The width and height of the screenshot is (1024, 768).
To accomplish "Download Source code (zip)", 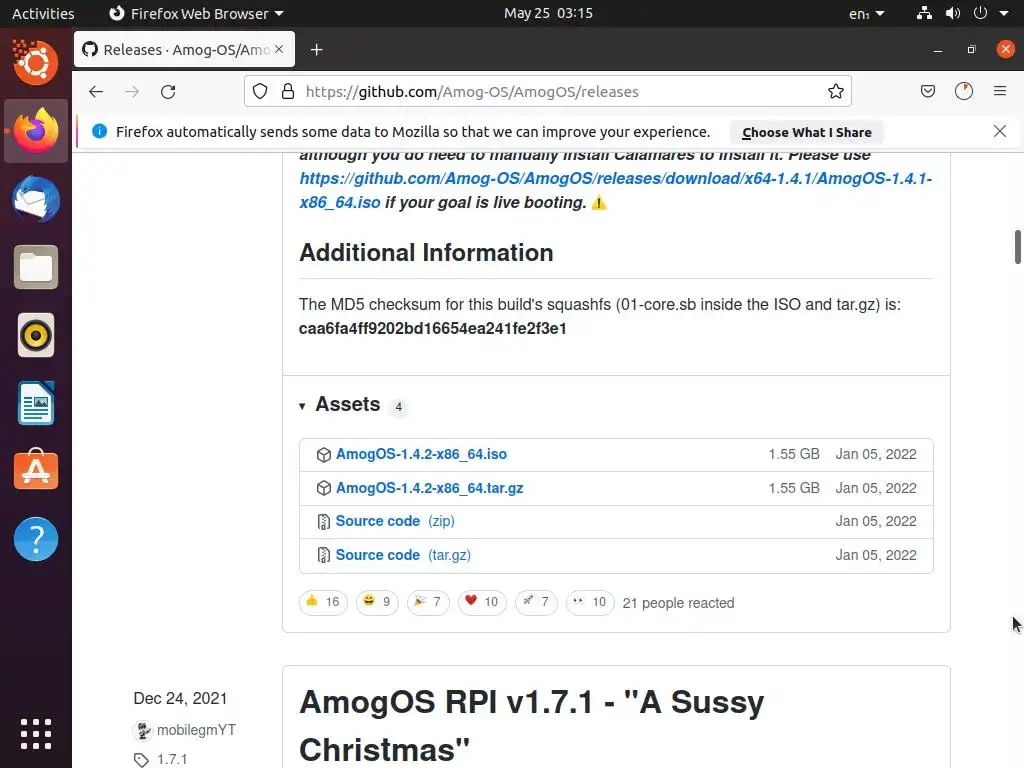I will (395, 521).
